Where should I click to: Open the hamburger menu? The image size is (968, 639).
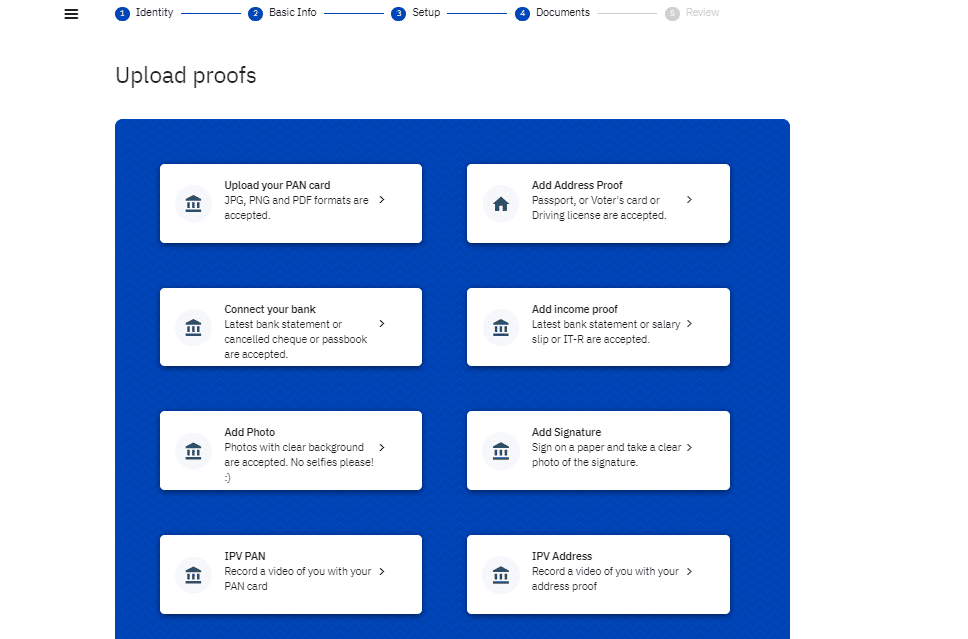click(x=71, y=14)
